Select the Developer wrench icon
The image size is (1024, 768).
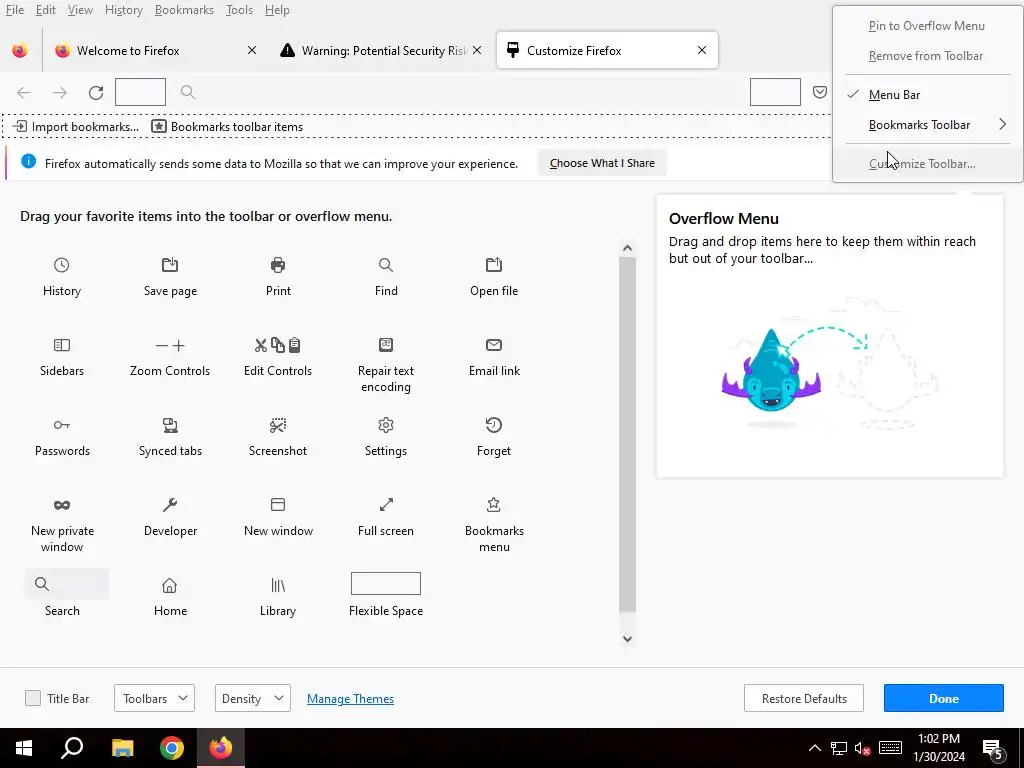170,505
